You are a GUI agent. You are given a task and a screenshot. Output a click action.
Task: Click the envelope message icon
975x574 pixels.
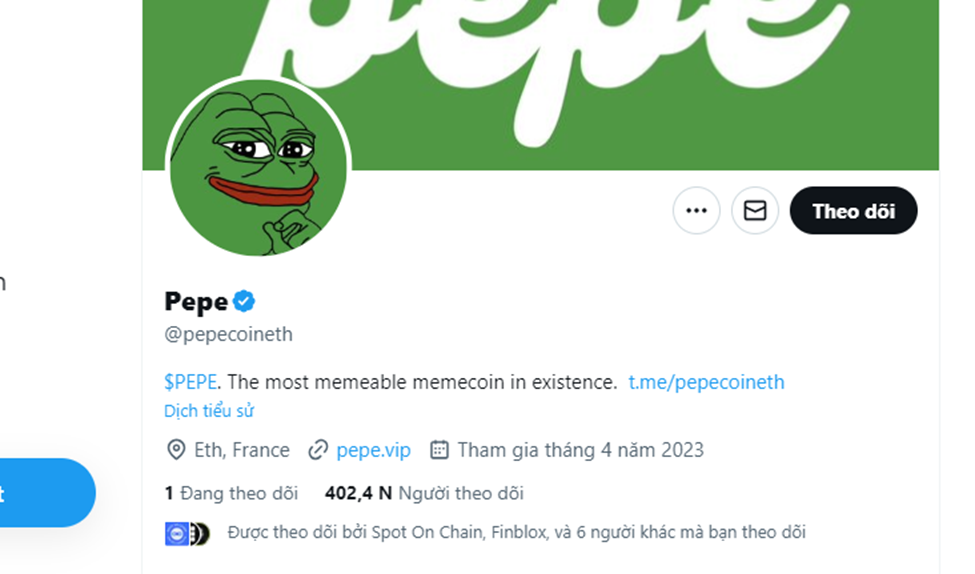tap(755, 211)
